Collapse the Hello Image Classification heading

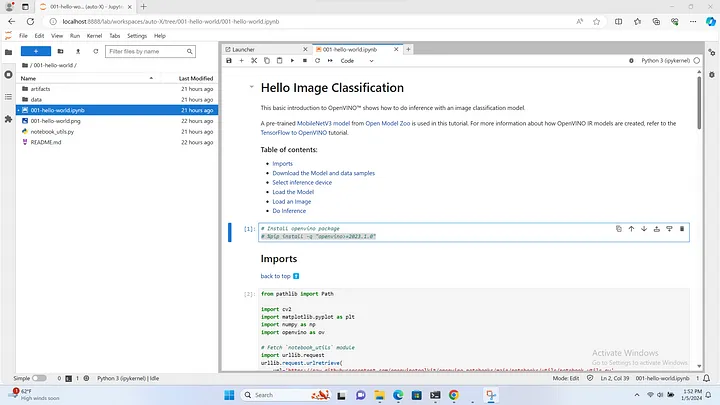click(x=251, y=88)
